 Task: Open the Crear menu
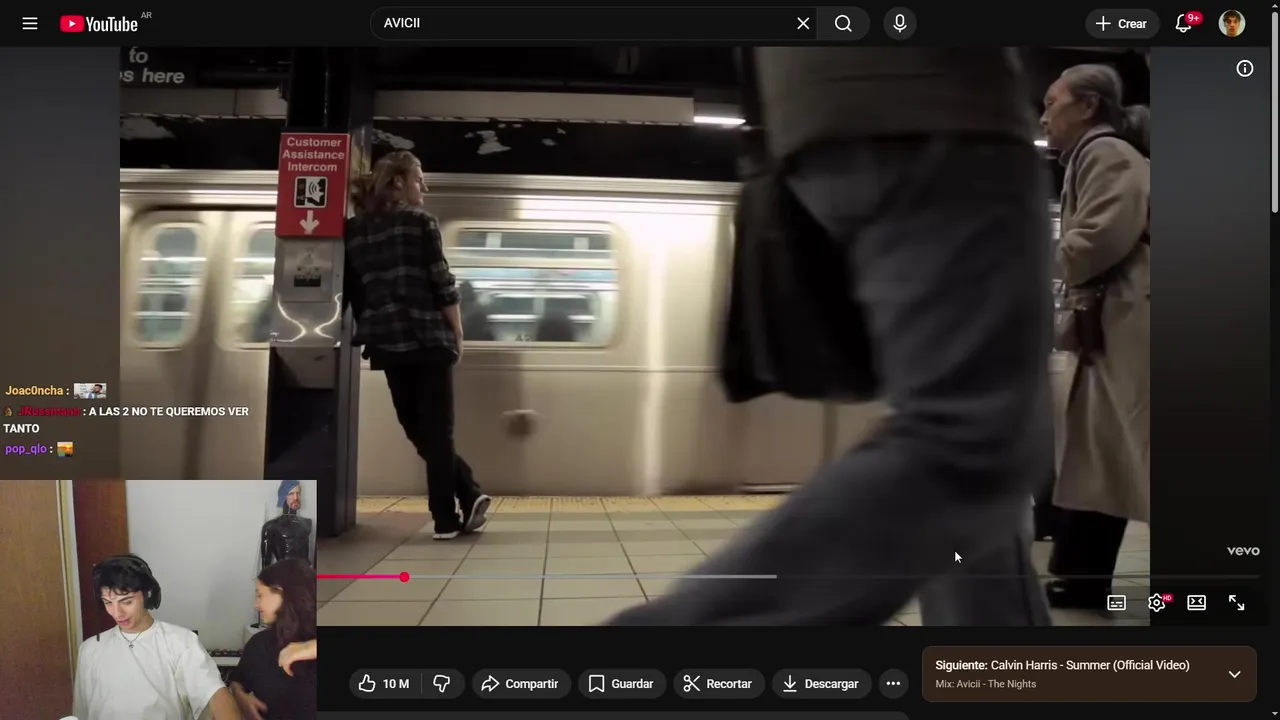pyautogui.click(x=1121, y=23)
